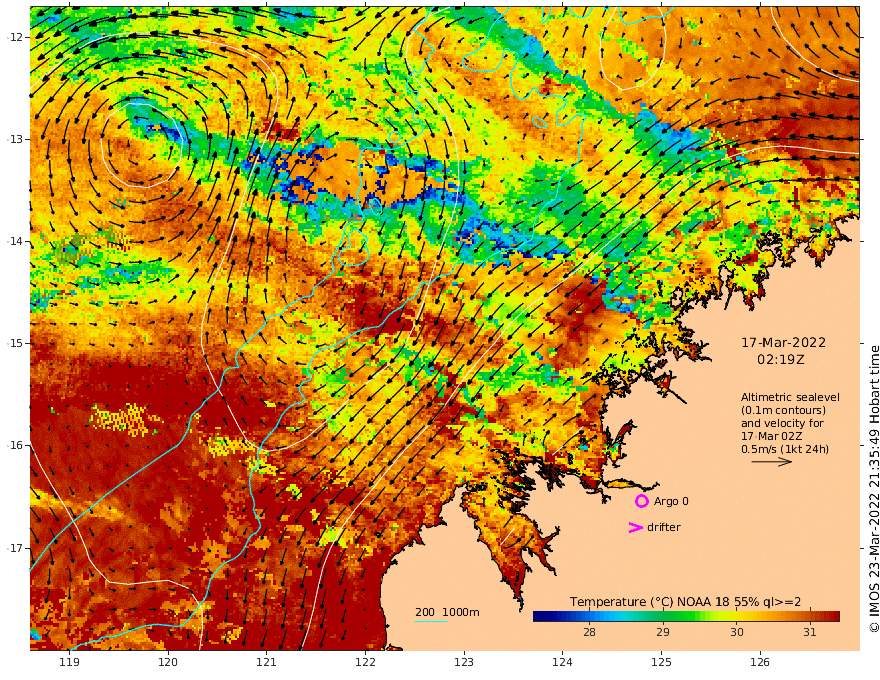
Task: Click the 'Temperature (°C) NOAA 18' title
Action: [649, 602]
